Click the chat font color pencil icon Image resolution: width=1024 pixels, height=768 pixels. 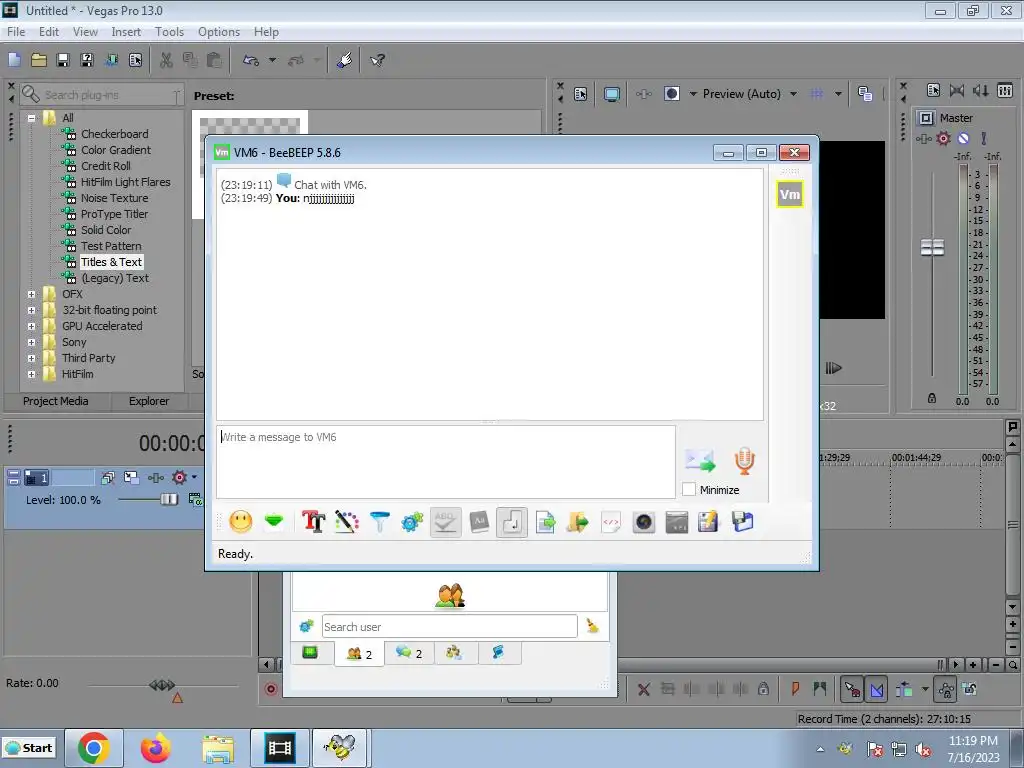pos(347,522)
